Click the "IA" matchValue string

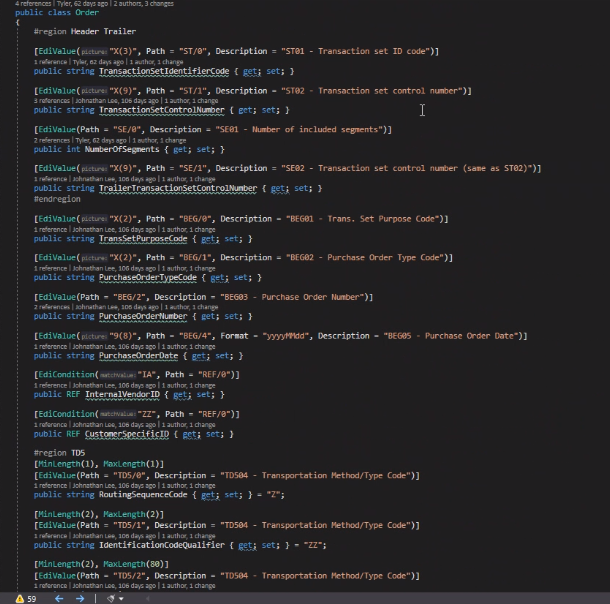146,375
